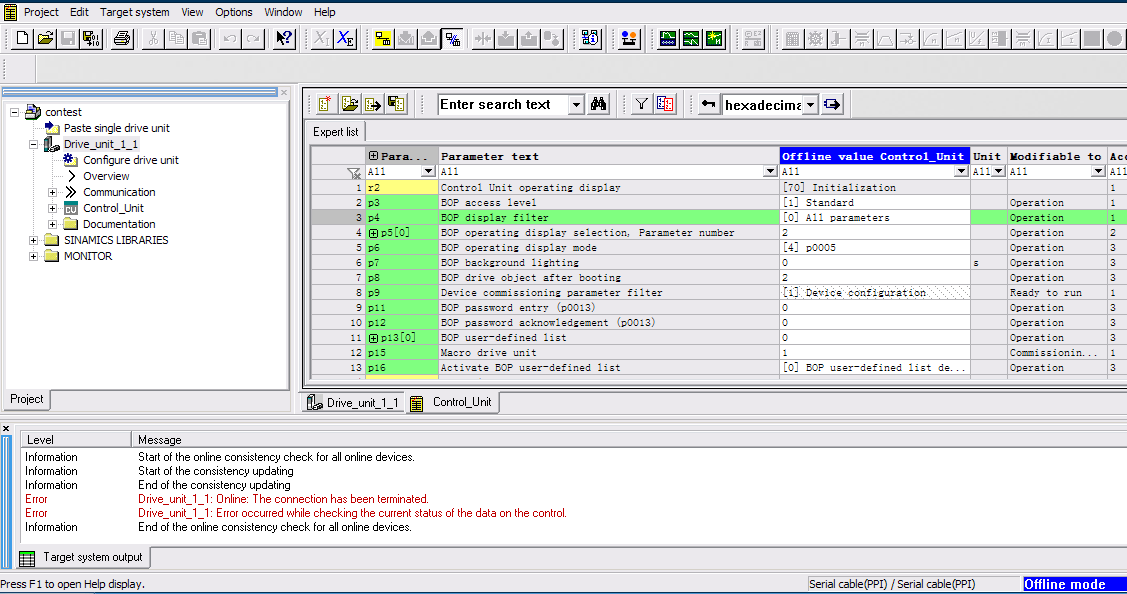
Task: Click the p9 Device configuration value cell
Action: tap(874, 293)
